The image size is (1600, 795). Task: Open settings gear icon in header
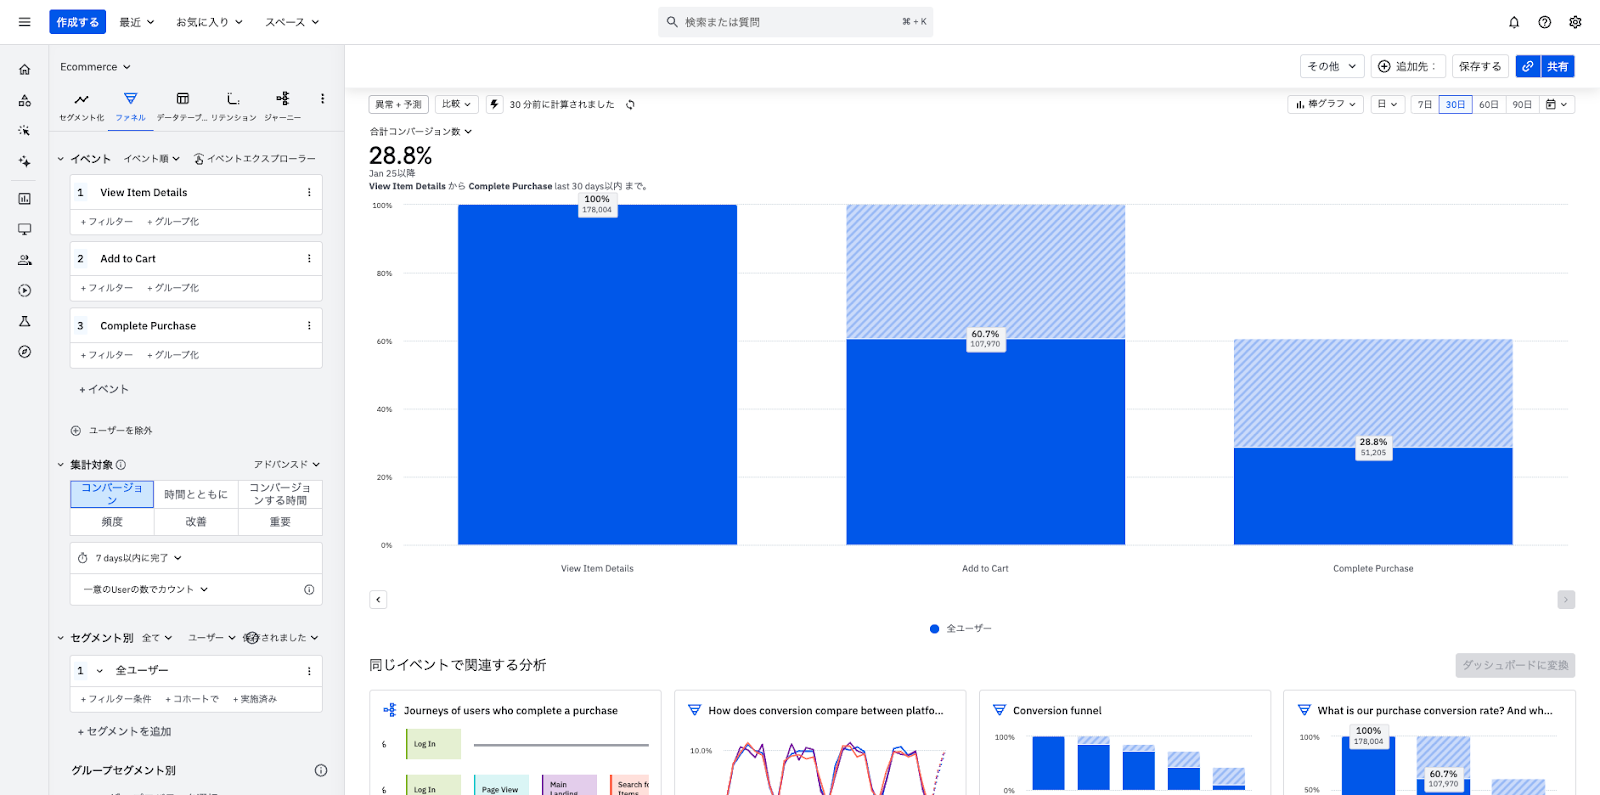tap(1575, 22)
